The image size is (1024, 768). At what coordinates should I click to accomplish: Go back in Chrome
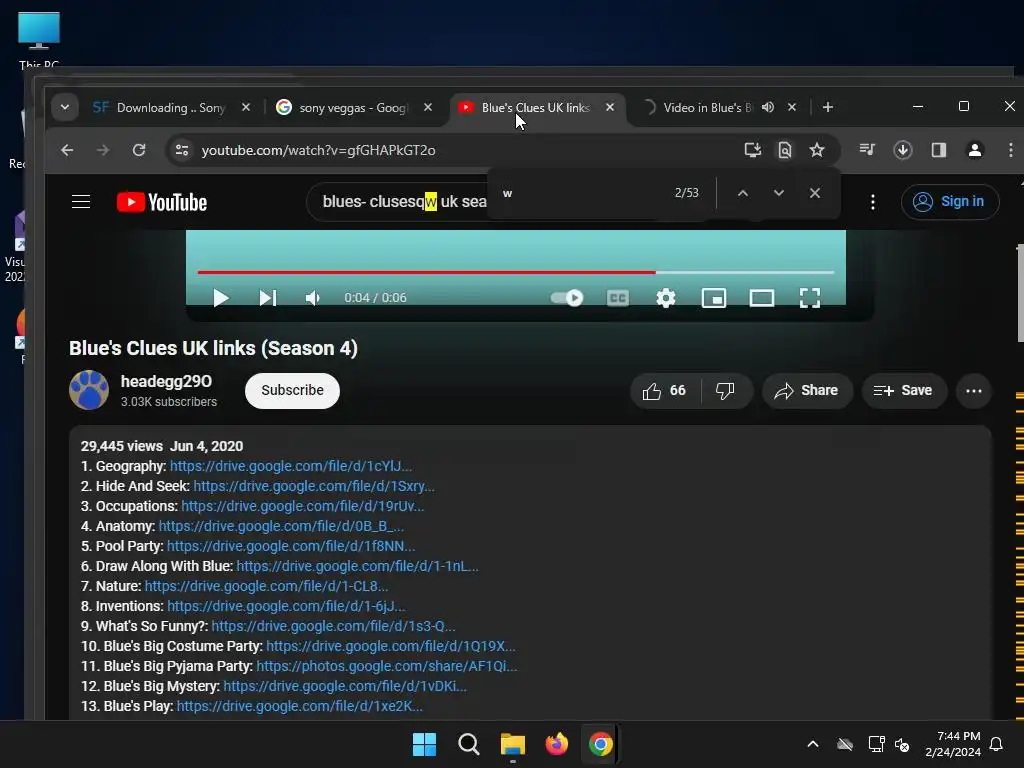click(67, 150)
